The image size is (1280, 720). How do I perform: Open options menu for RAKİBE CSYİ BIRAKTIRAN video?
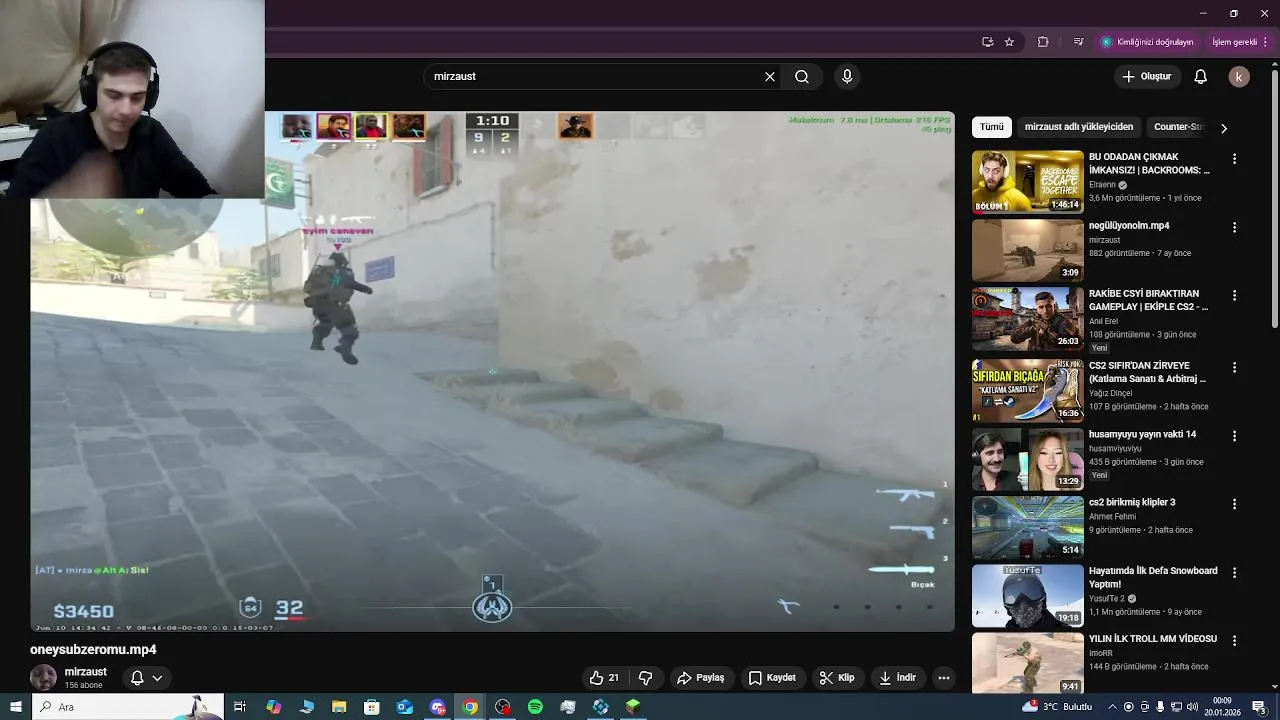point(1234,296)
